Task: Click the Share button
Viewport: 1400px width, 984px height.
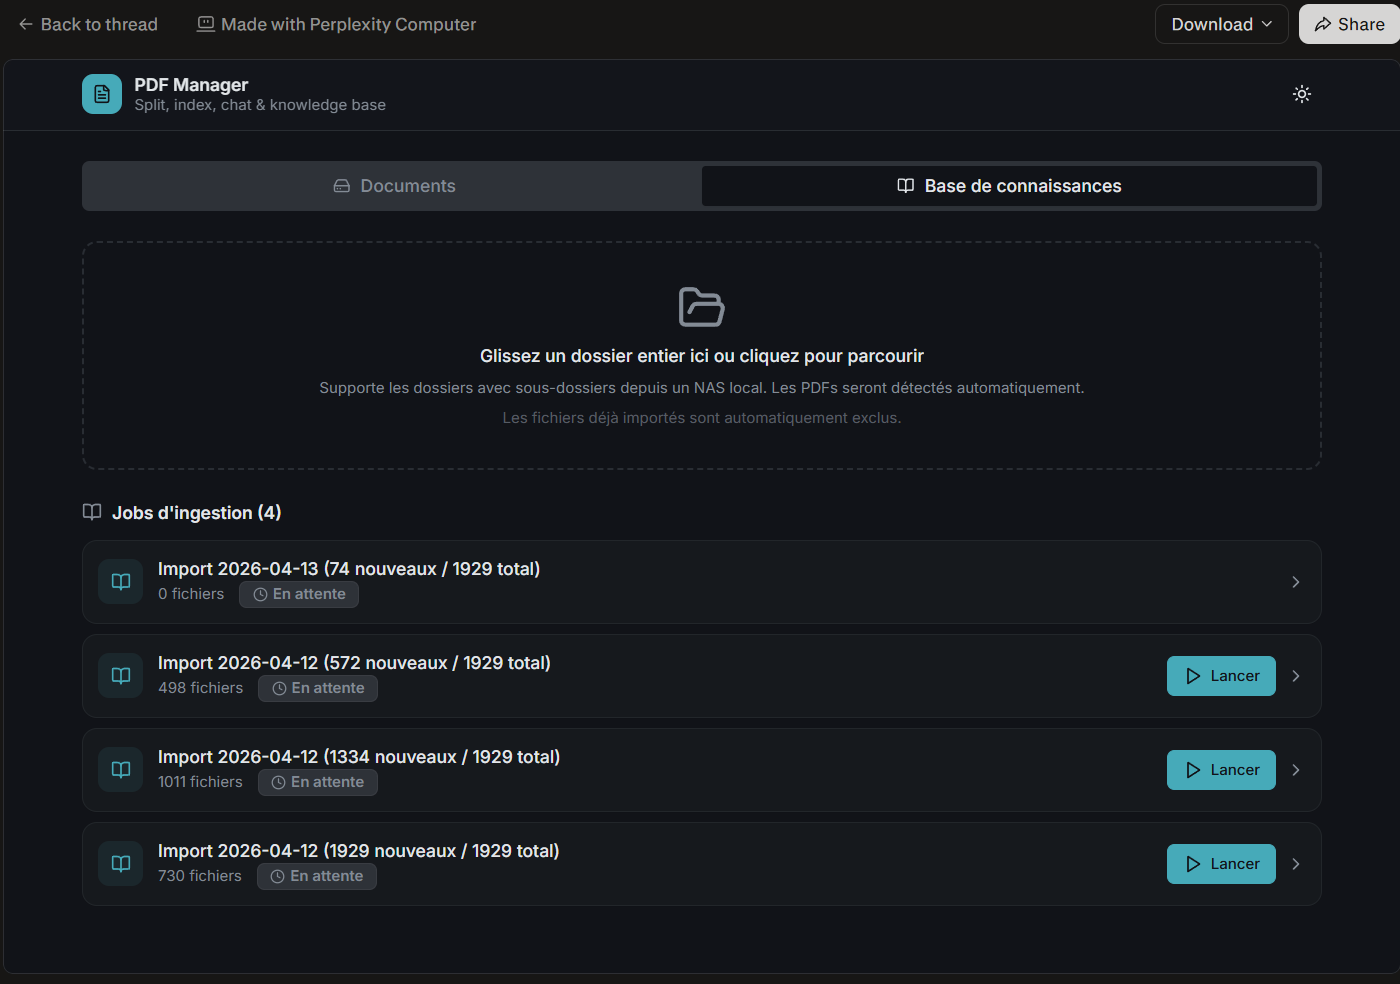Action: 1349,24
